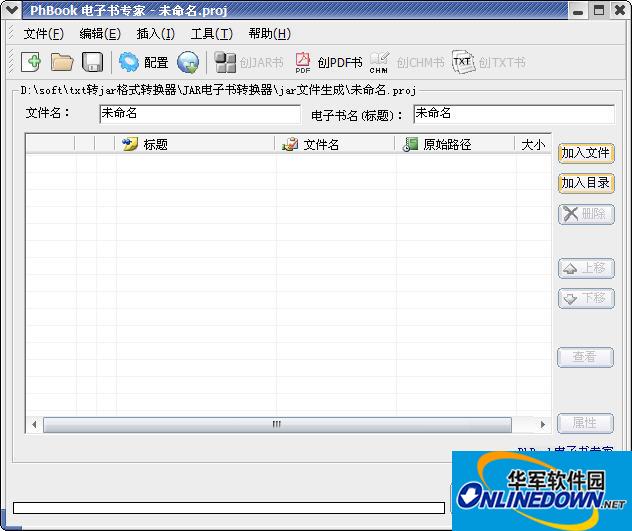Click the 删除 button with X icon
This screenshot has width=632, height=531.
click(x=586, y=214)
